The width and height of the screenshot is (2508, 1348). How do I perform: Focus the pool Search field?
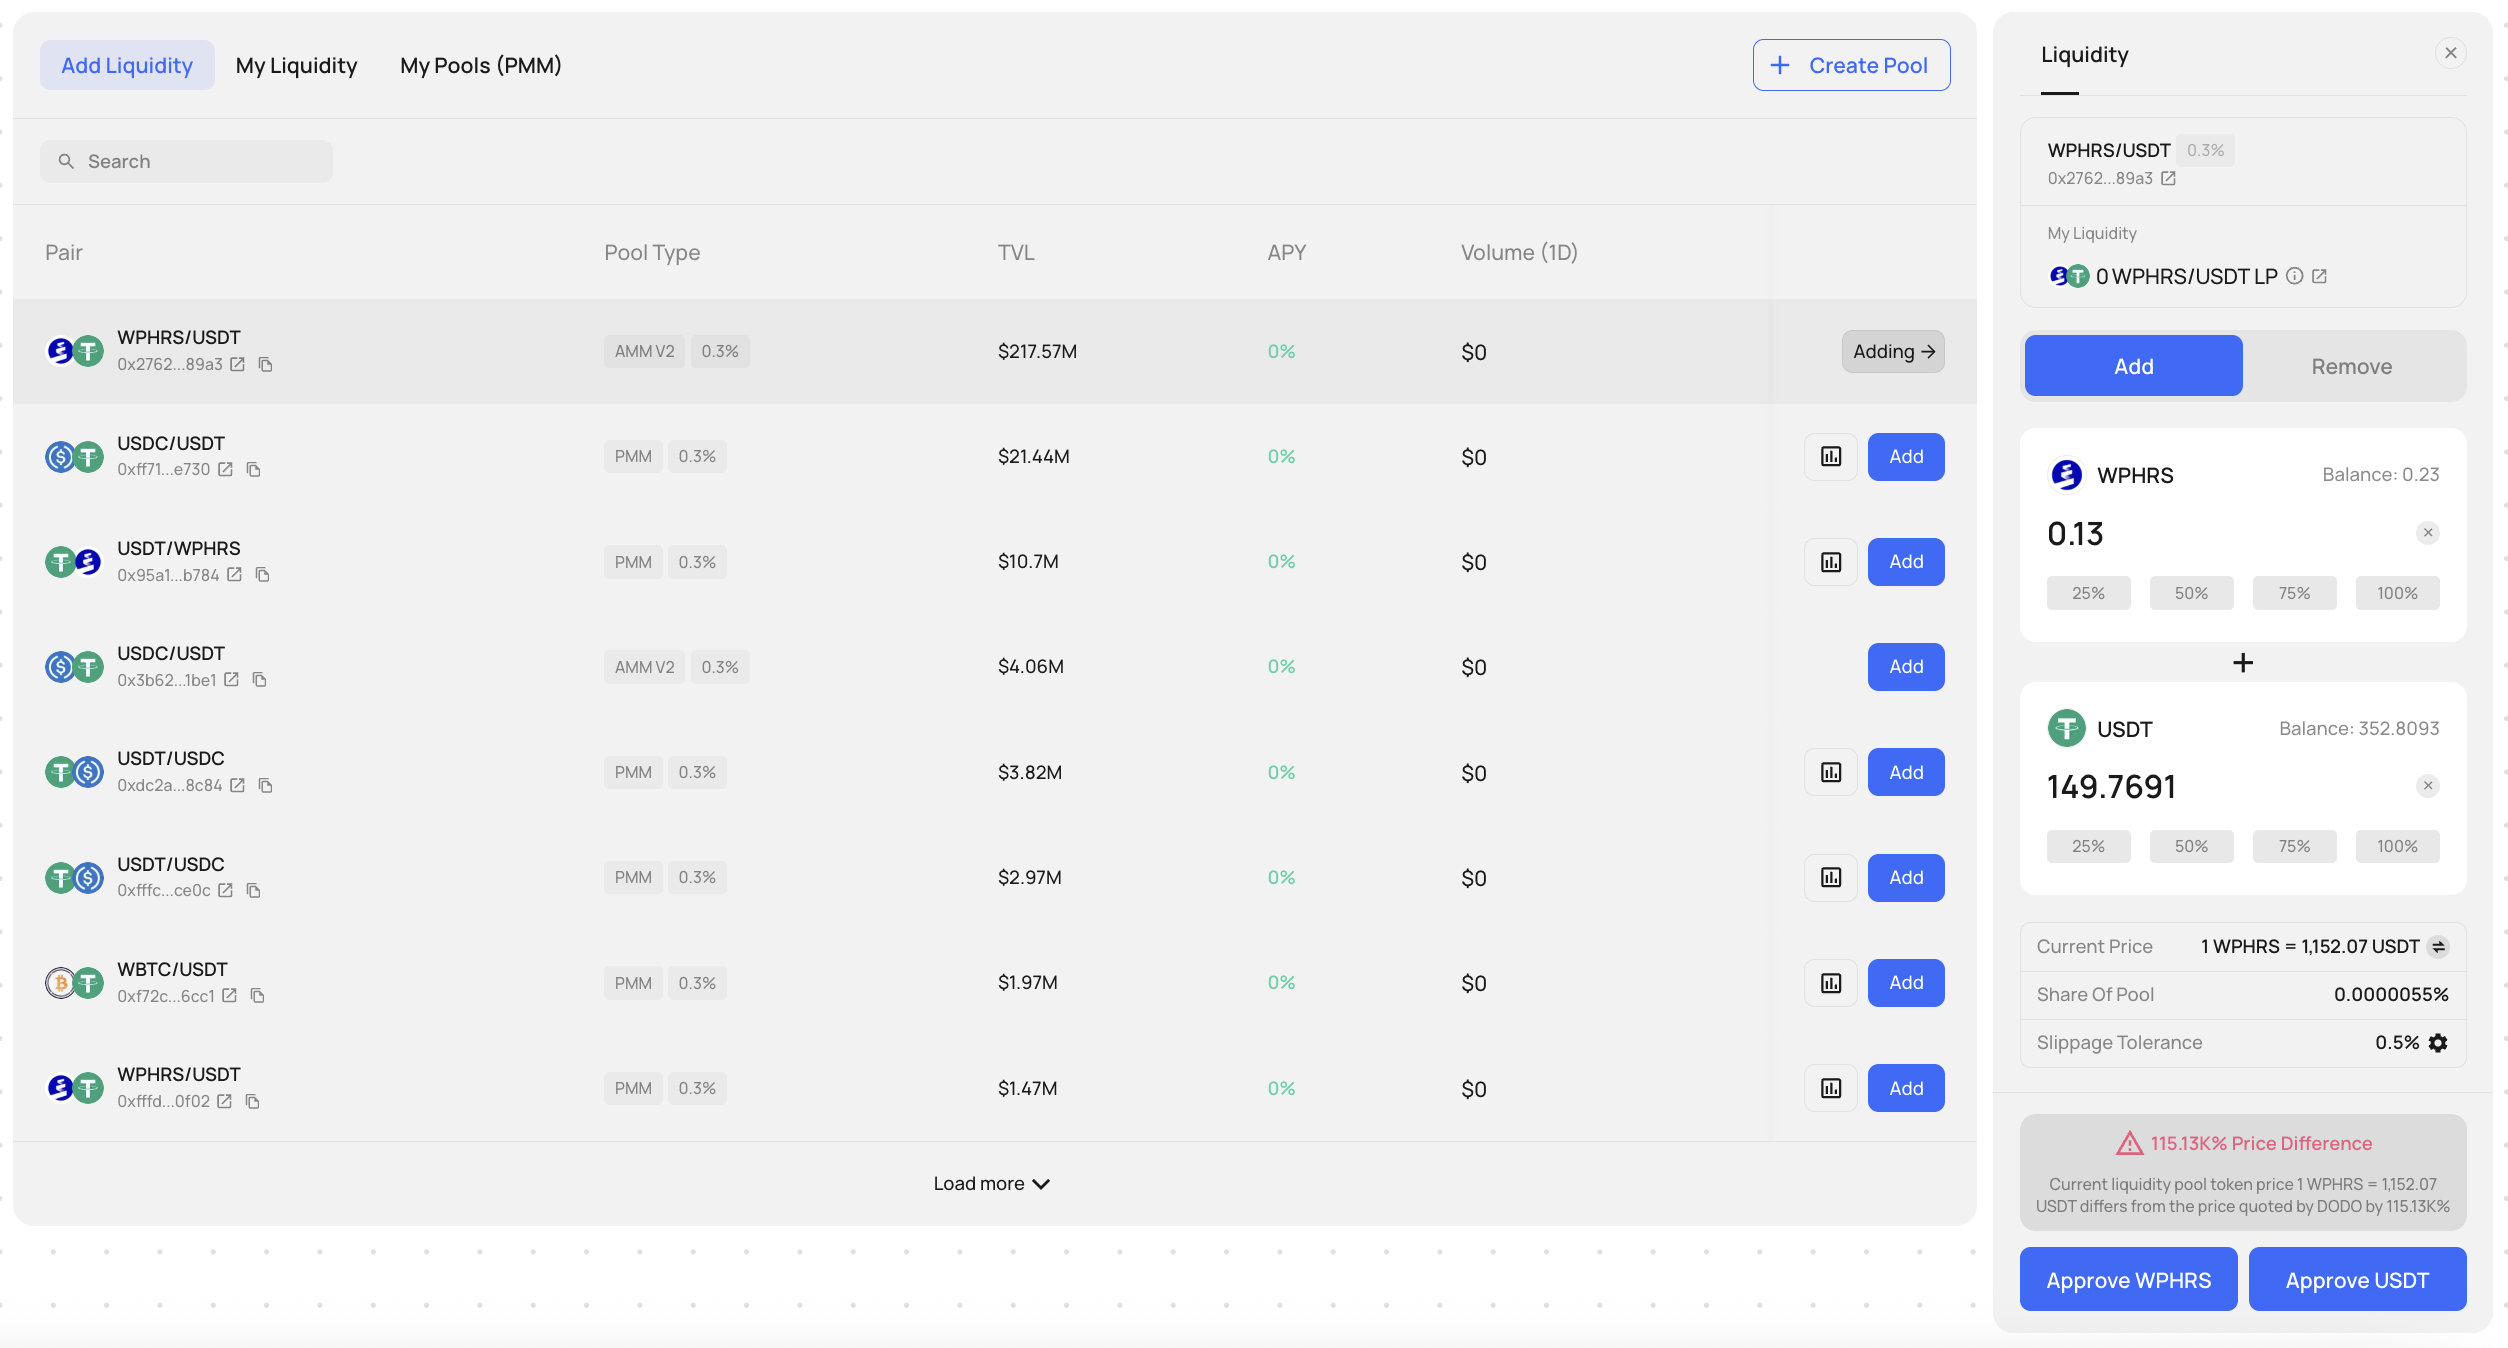click(187, 162)
